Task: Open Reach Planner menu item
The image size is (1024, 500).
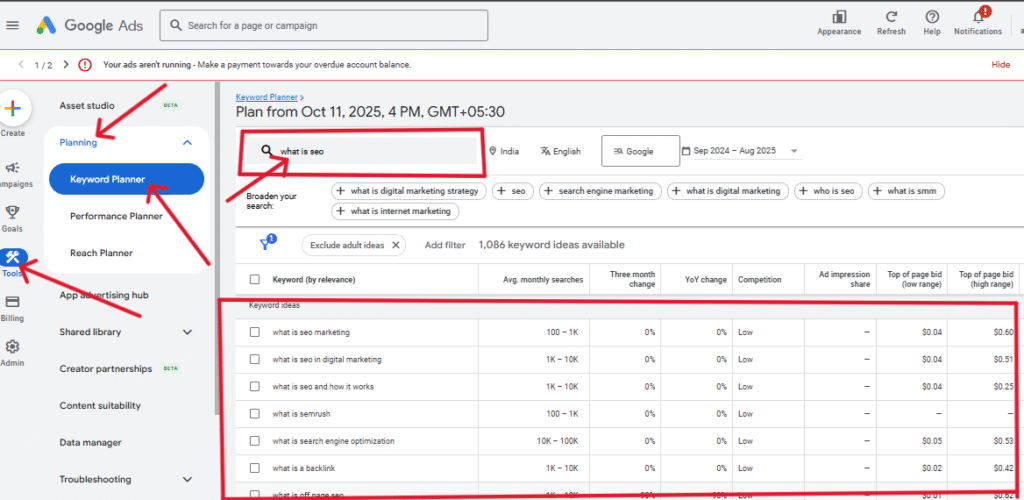Action: coord(101,253)
